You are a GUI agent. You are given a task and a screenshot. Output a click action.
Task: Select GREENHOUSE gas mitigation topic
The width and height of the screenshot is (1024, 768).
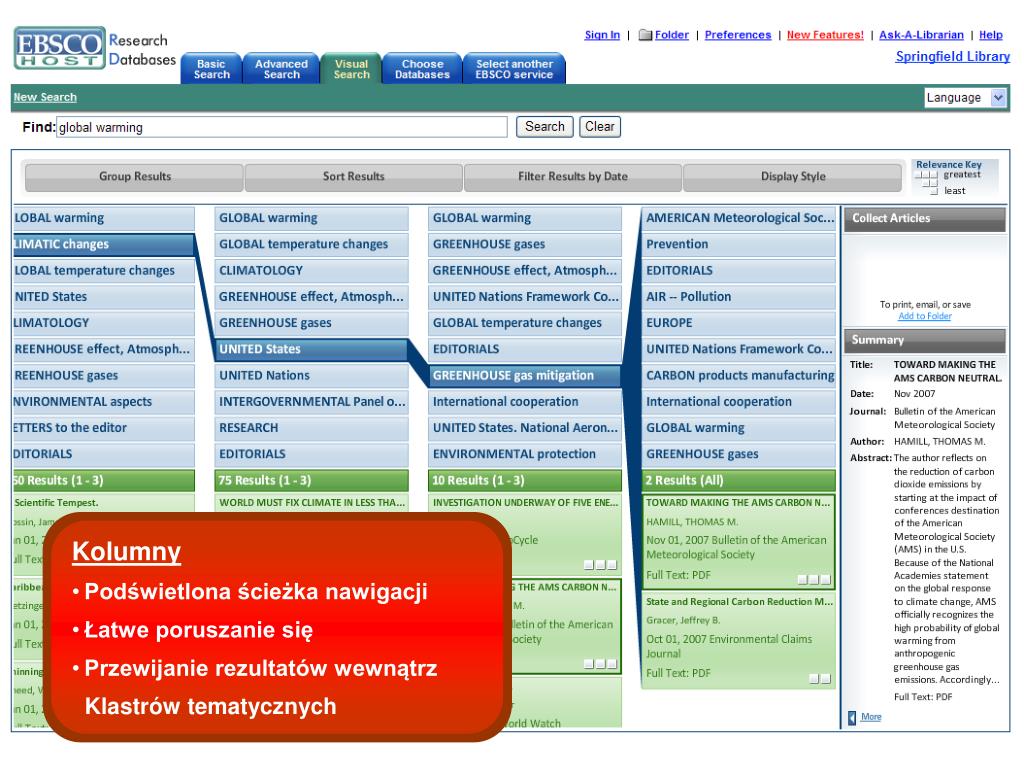tap(524, 376)
